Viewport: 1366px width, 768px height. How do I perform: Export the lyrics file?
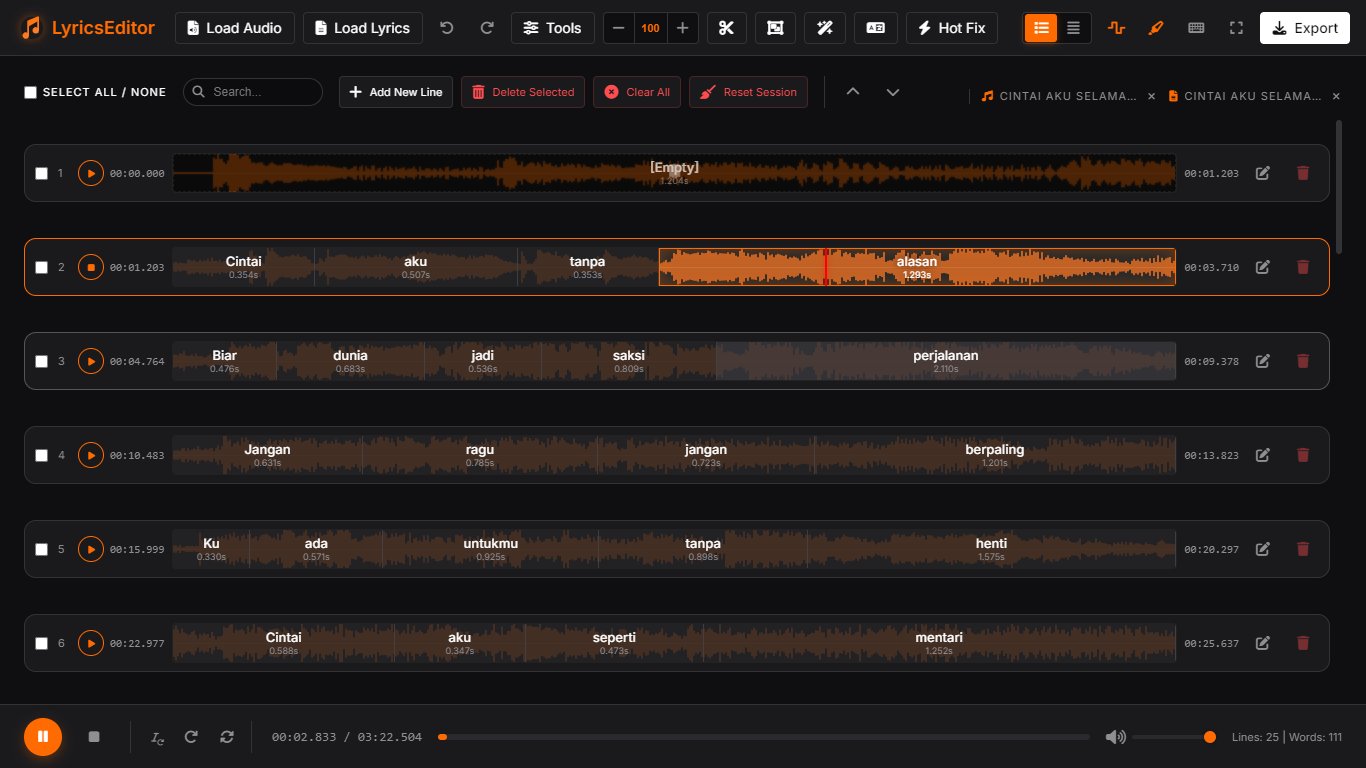(x=1304, y=28)
